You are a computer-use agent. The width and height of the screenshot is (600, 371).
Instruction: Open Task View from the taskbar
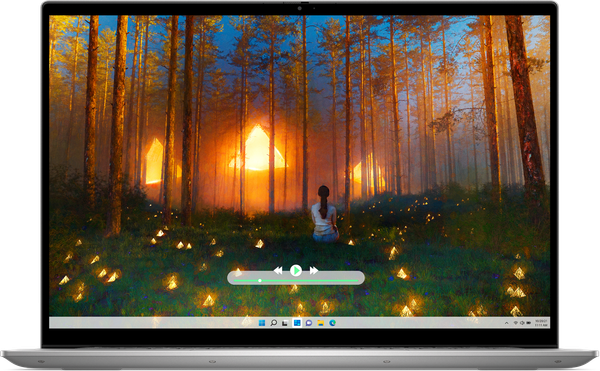click(x=285, y=323)
